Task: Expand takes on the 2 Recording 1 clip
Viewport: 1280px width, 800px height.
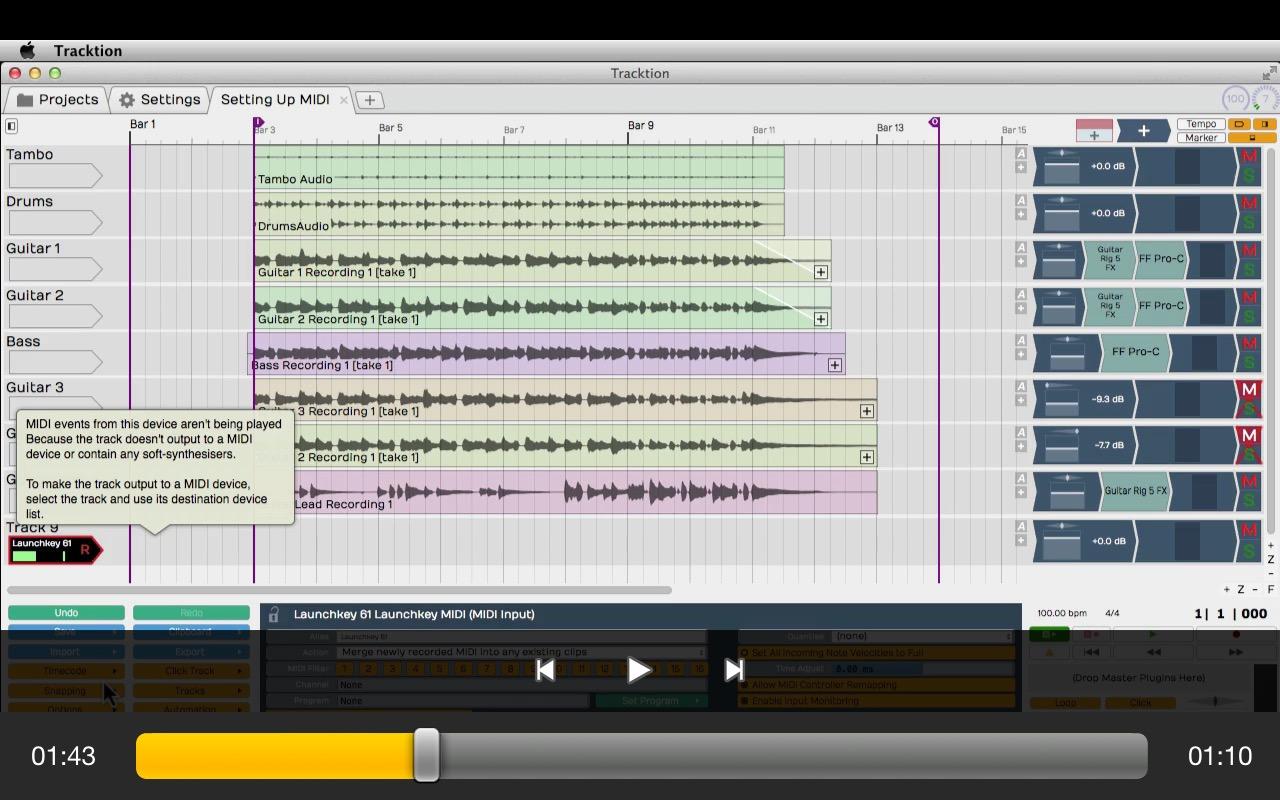Action: coord(867,457)
